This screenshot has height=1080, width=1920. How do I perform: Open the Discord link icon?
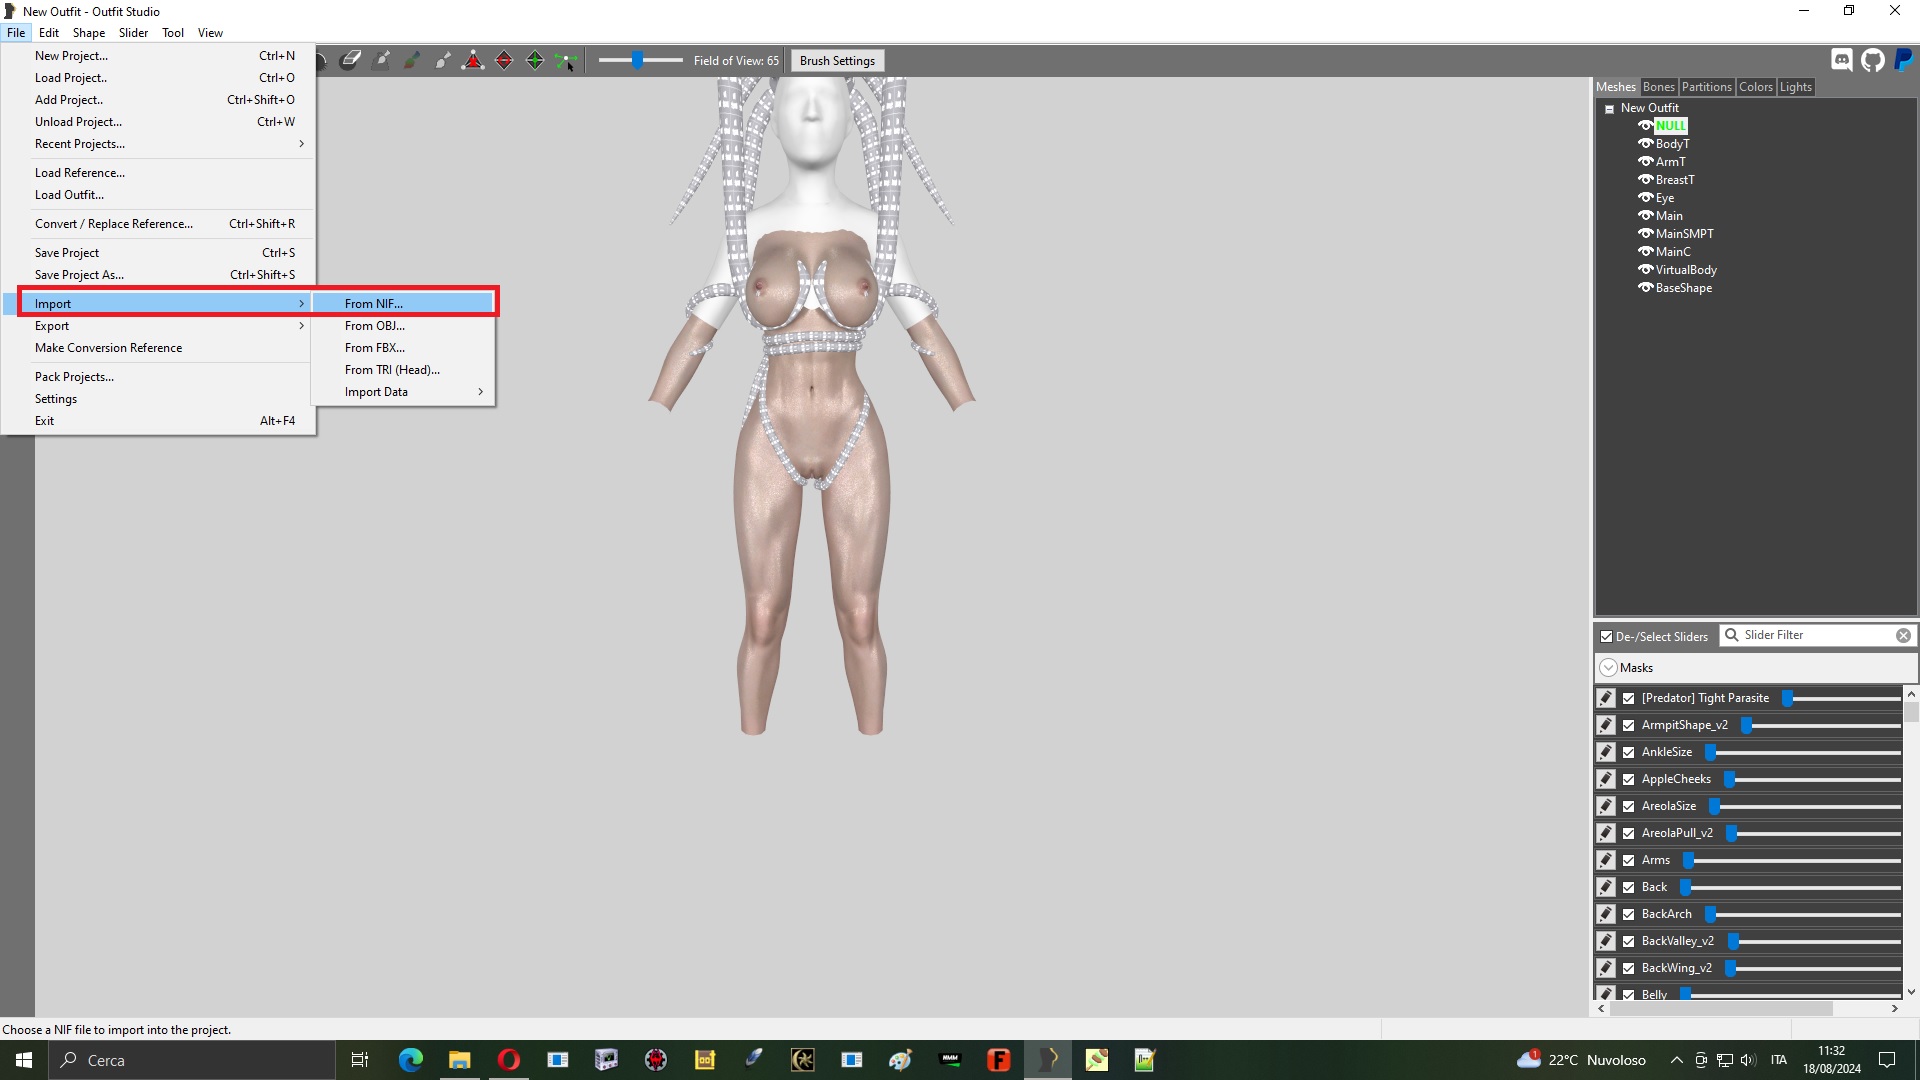(x=1842, y=60)
